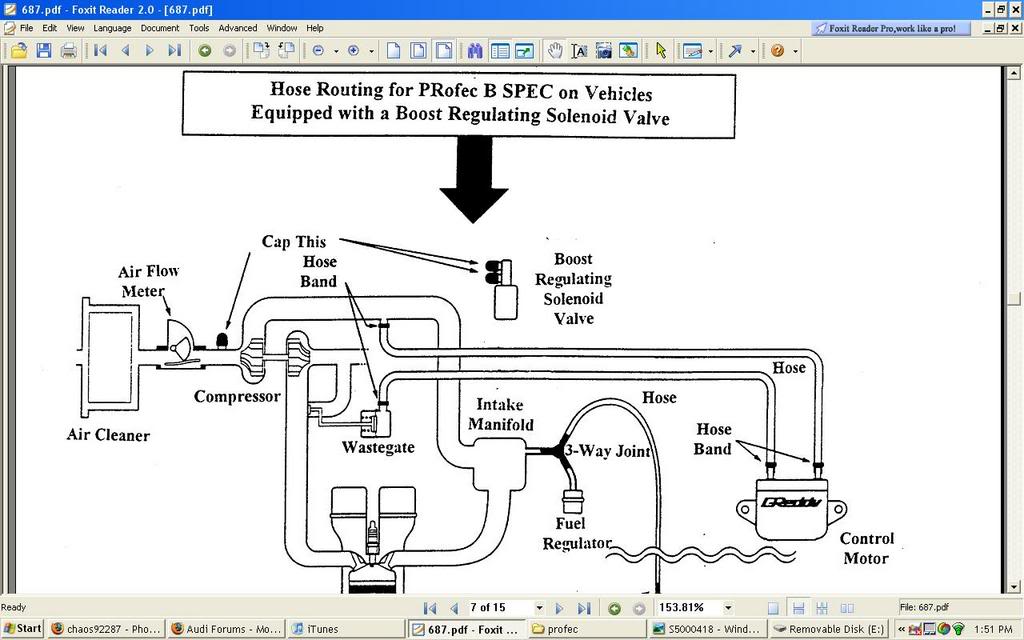The height and width of the screenshot is (640, 1024).
Task: Switch to facing pages layout
Action: click(847, 608)
